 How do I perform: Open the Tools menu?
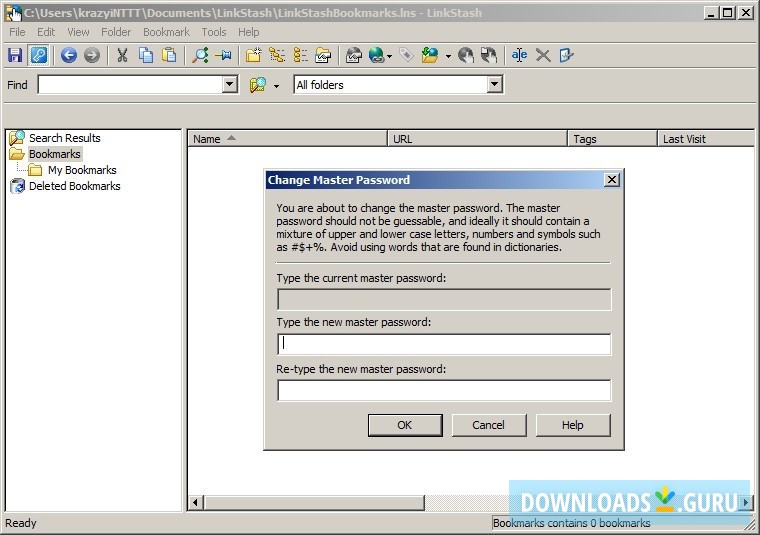[214, 32]
